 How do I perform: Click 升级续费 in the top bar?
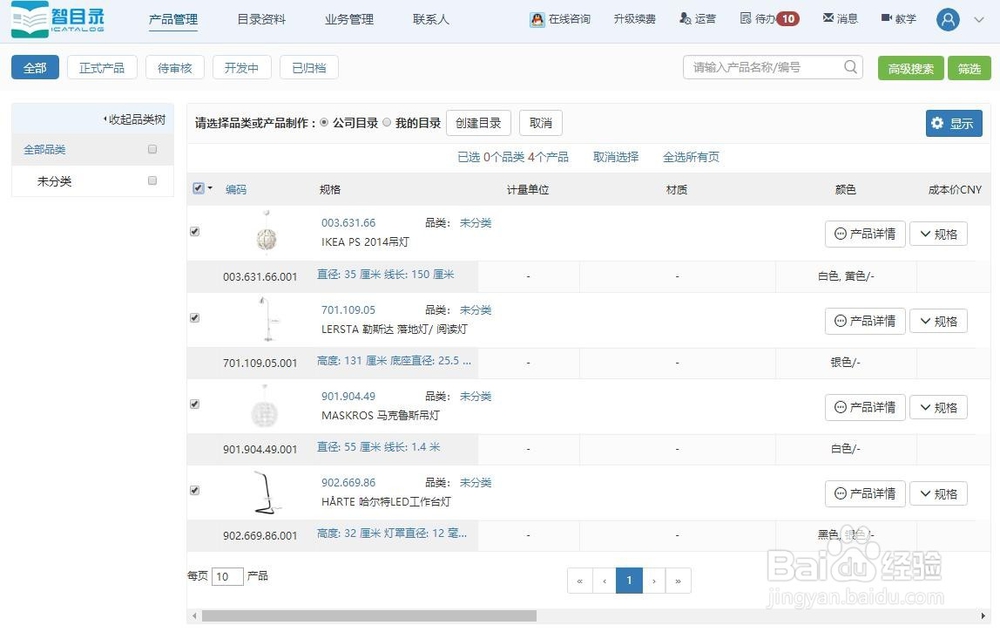pyautogui.click(x=635, y=19)
